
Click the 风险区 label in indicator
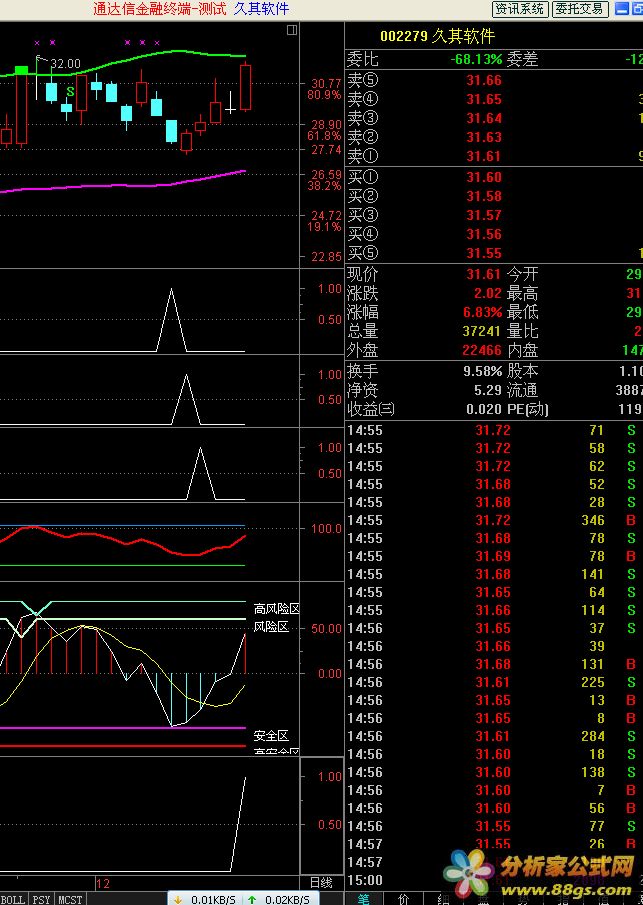click(x=271, y=627)
